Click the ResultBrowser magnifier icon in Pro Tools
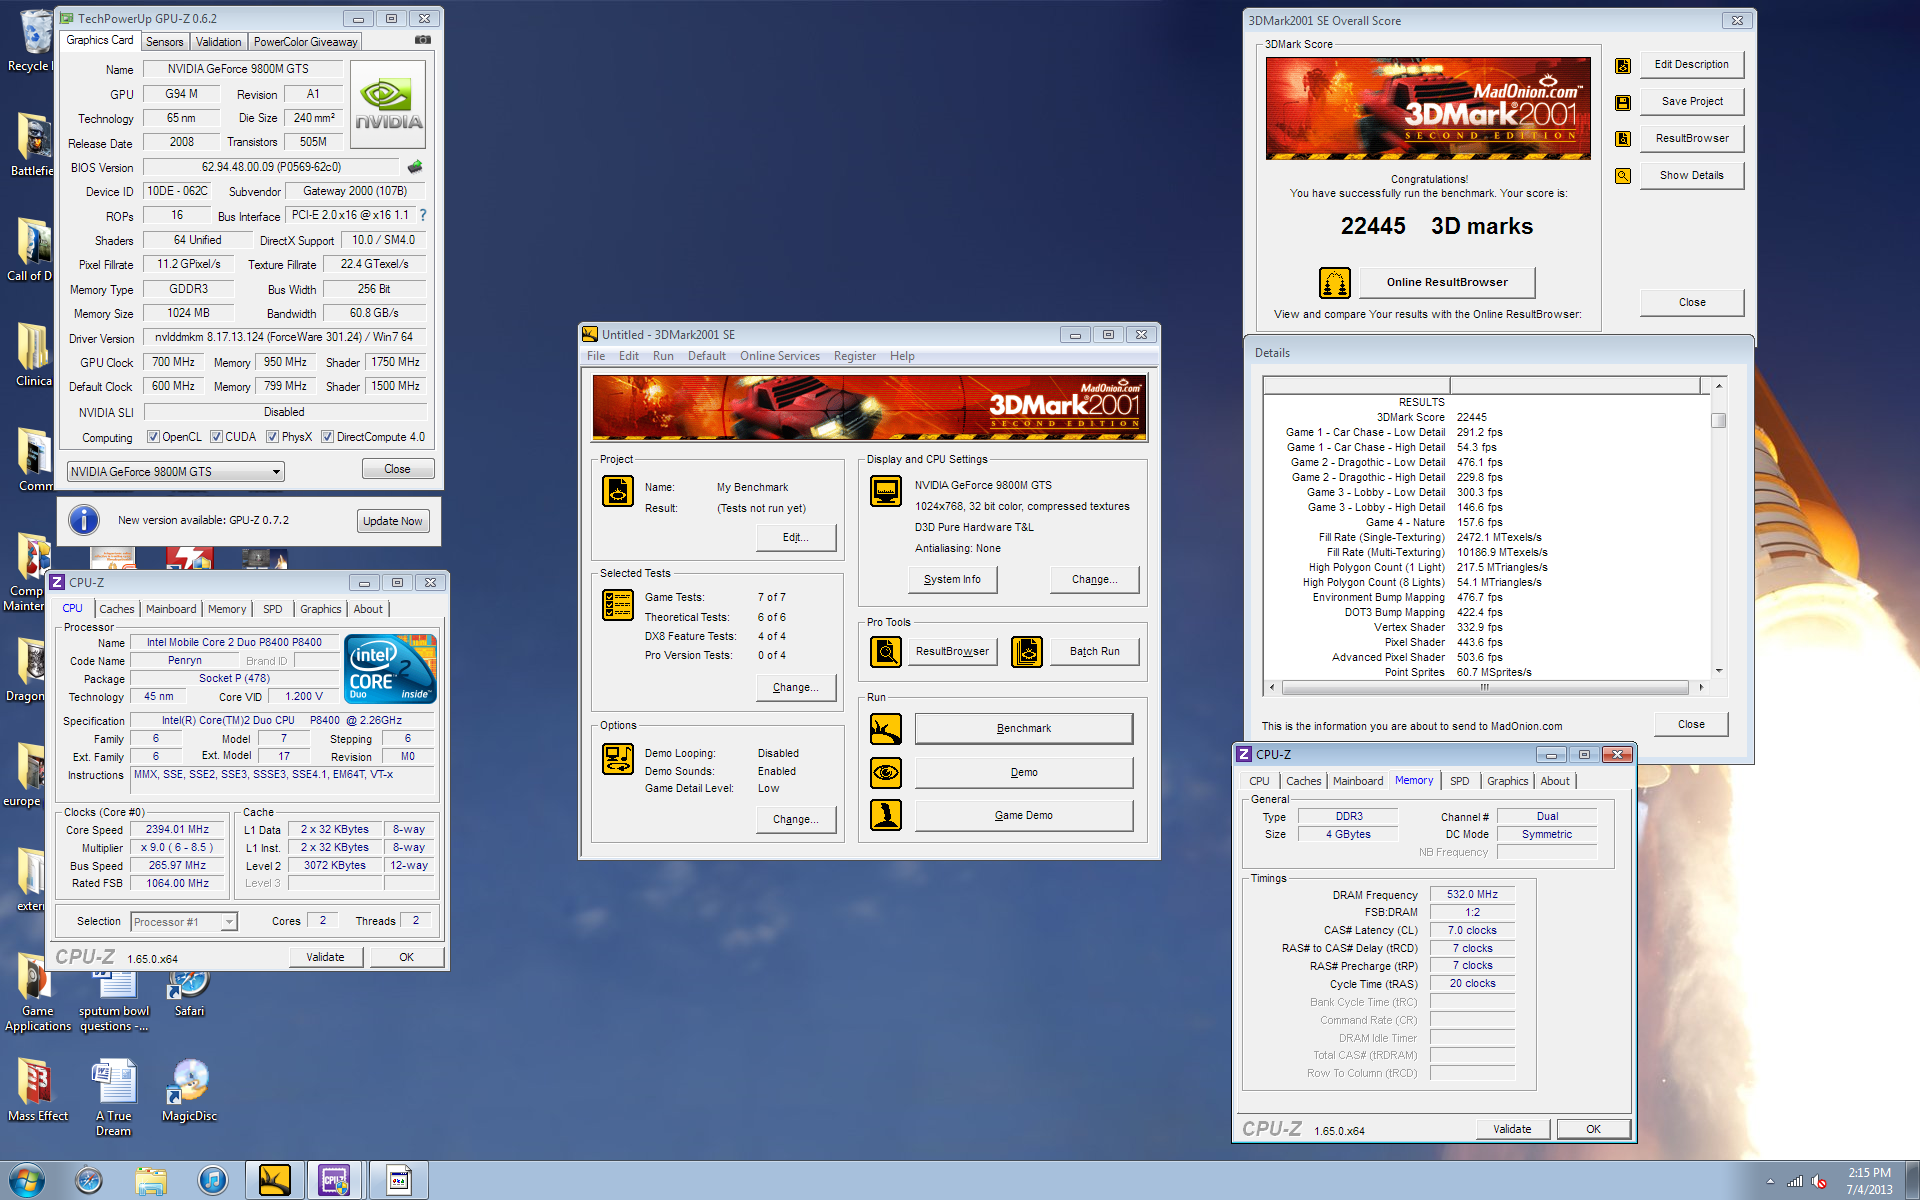1920x1200 pixels. (x=886, y=652)
